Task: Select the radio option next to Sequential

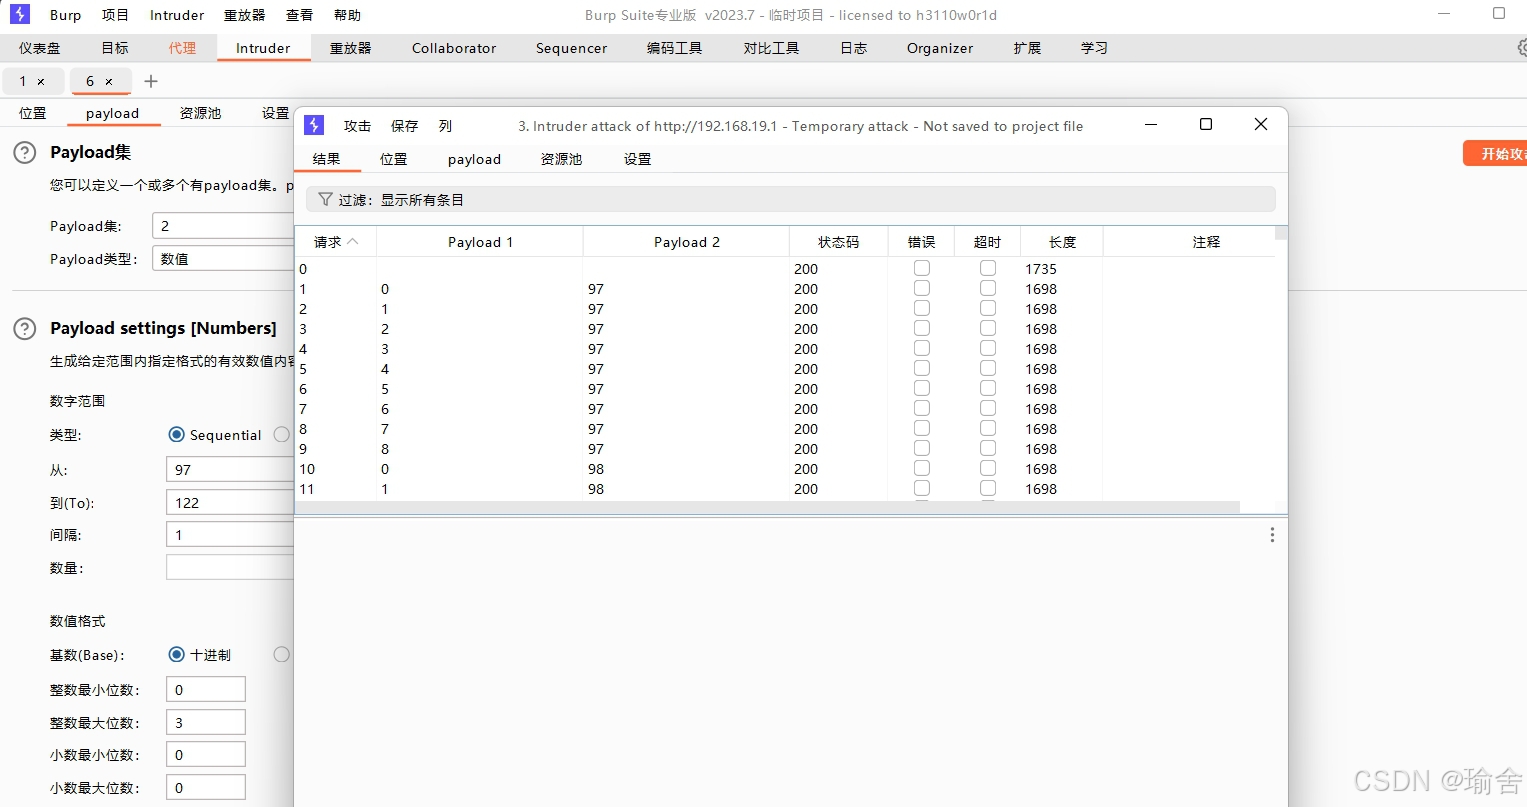Action: pos(282,434)
